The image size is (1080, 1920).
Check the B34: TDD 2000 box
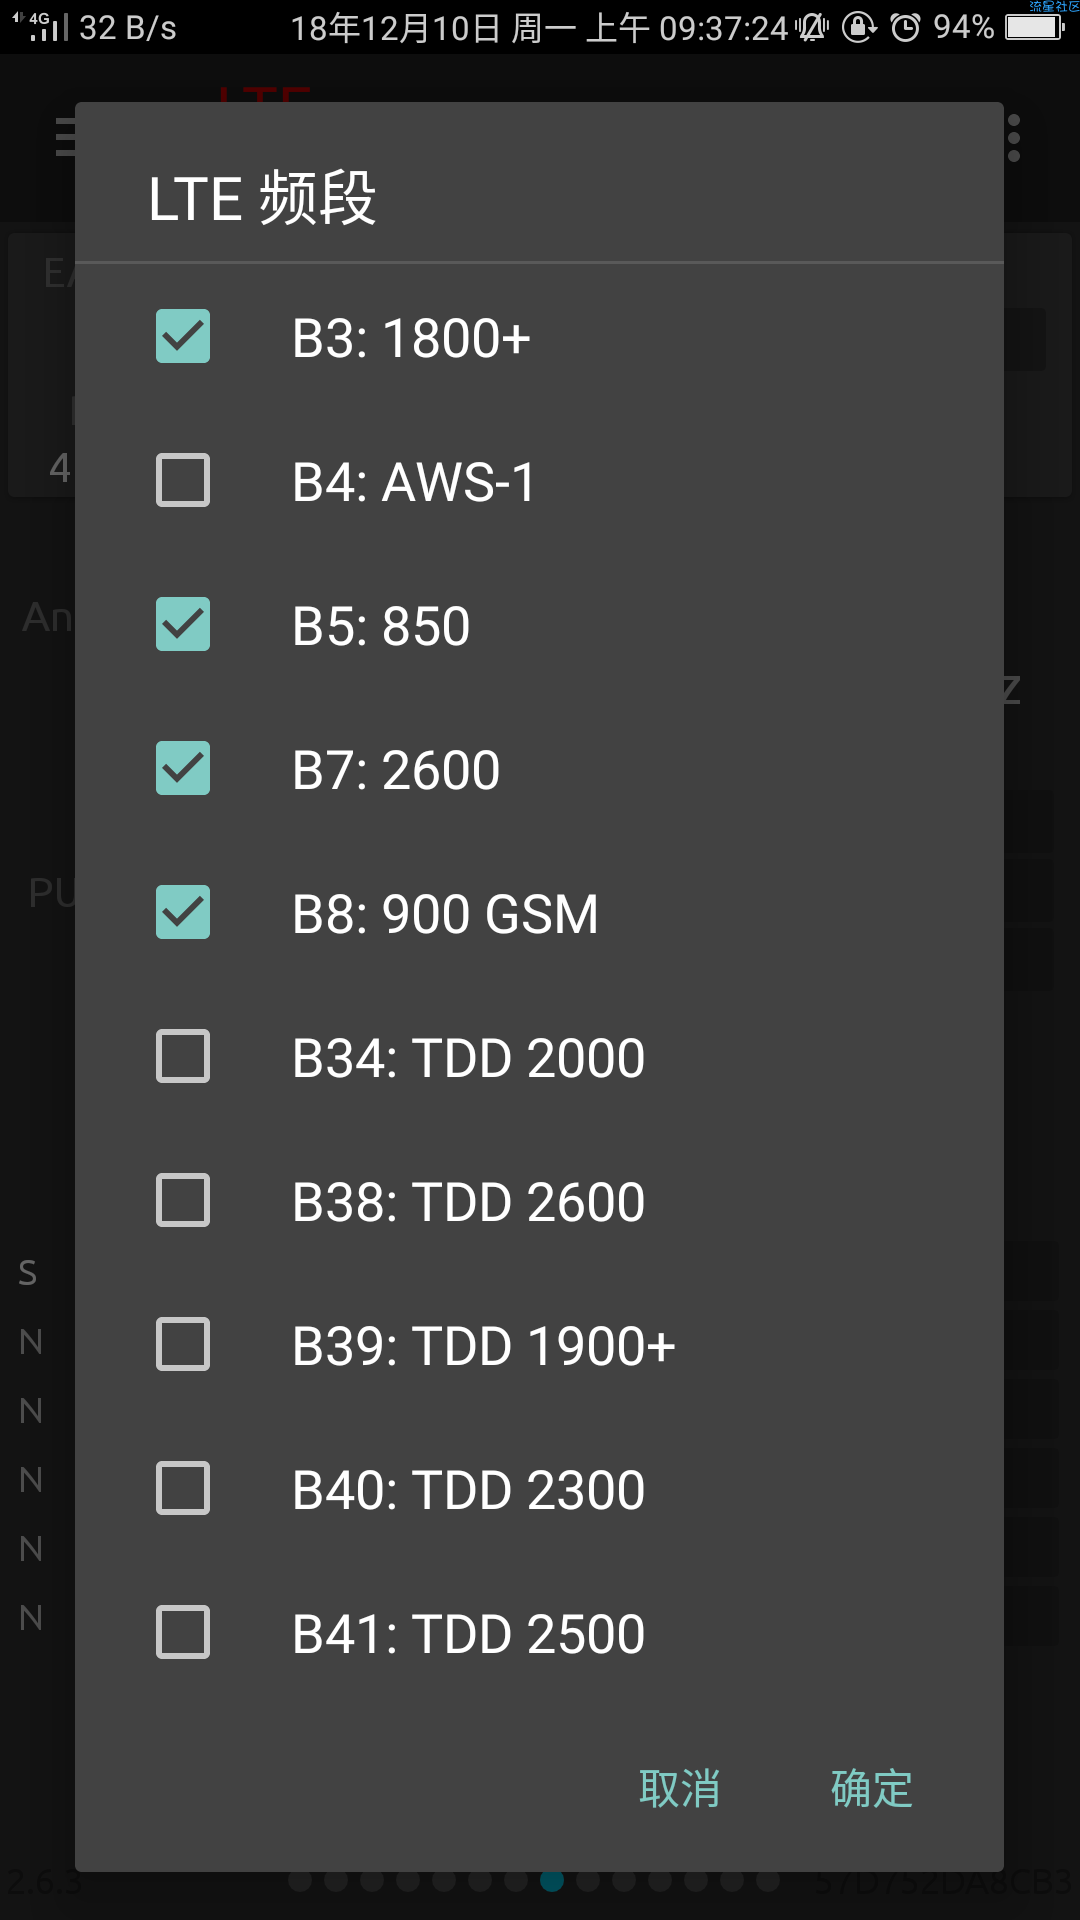[x=183, y=1056]
